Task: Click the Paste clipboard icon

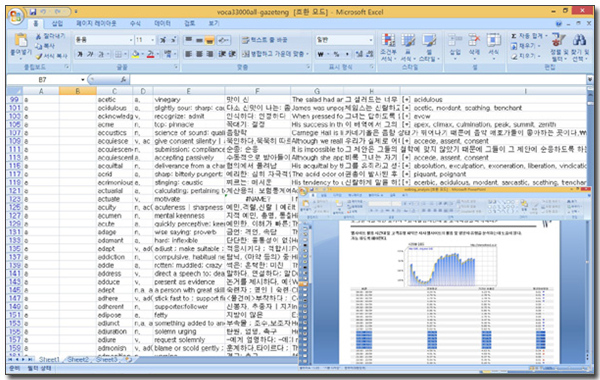Action: (x=21, y=41)
